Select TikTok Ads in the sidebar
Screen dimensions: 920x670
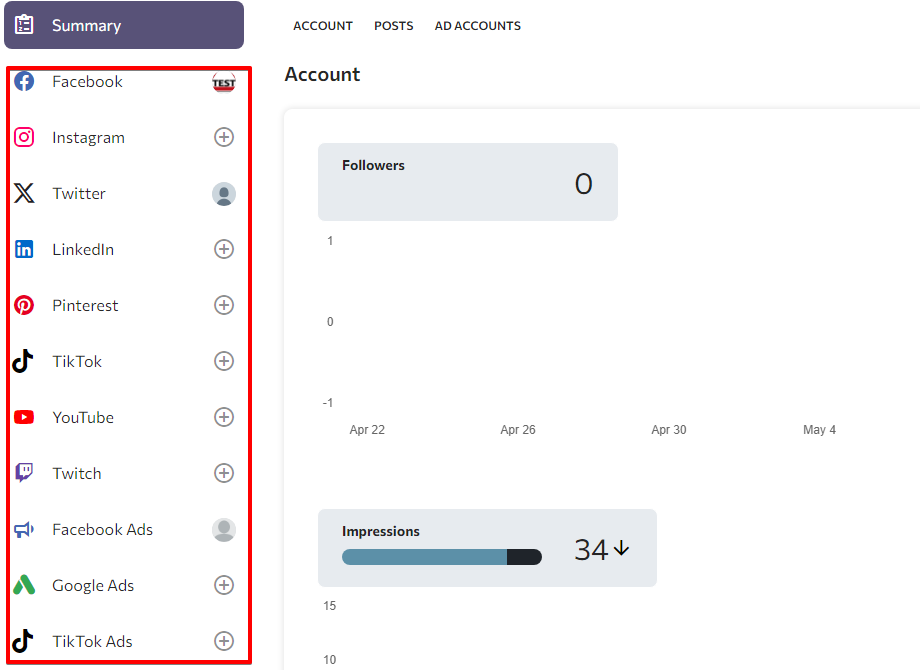coord(92,642)
